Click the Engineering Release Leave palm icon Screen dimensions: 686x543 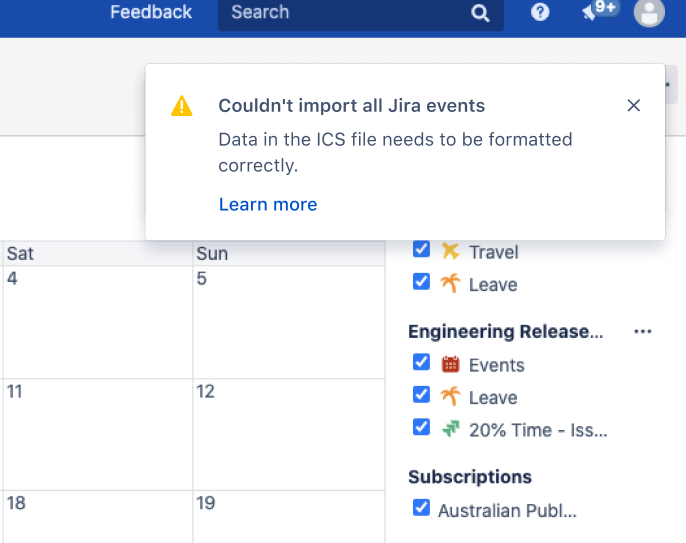coord(450,396)
